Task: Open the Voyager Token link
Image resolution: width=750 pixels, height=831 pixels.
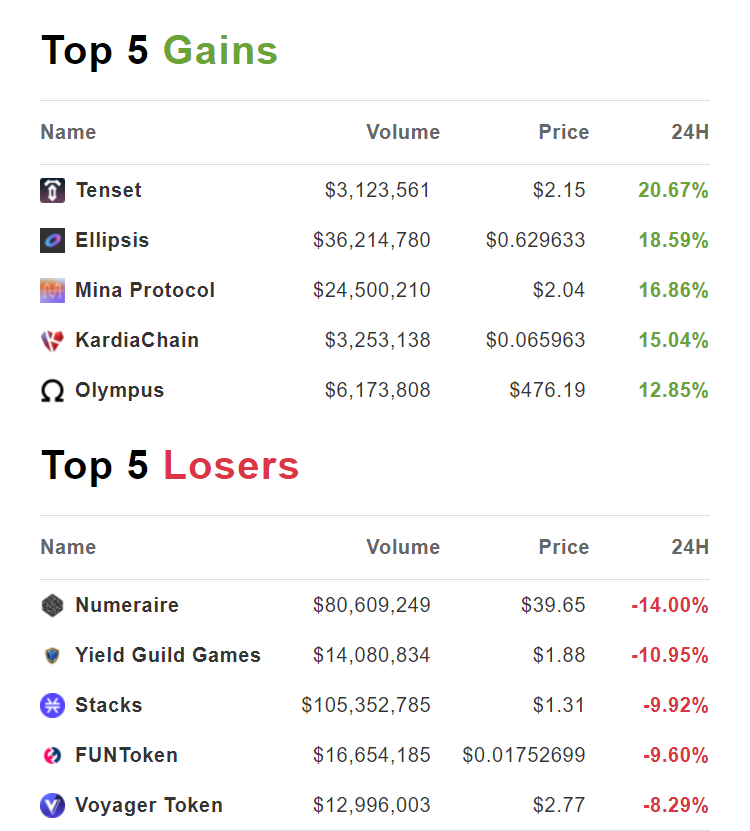Action: click(149, 805)
